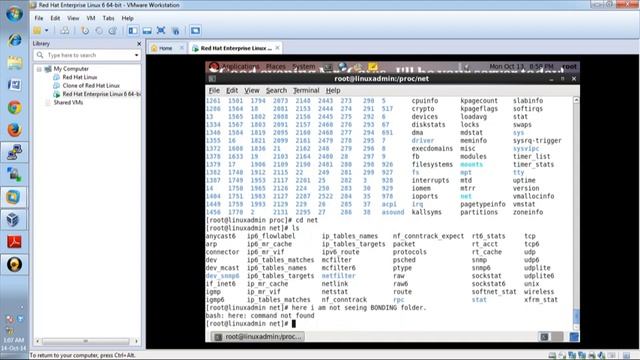640x360 pixels.
Task: Toggle the Library sidebar view icon
Action: [133, 31]
